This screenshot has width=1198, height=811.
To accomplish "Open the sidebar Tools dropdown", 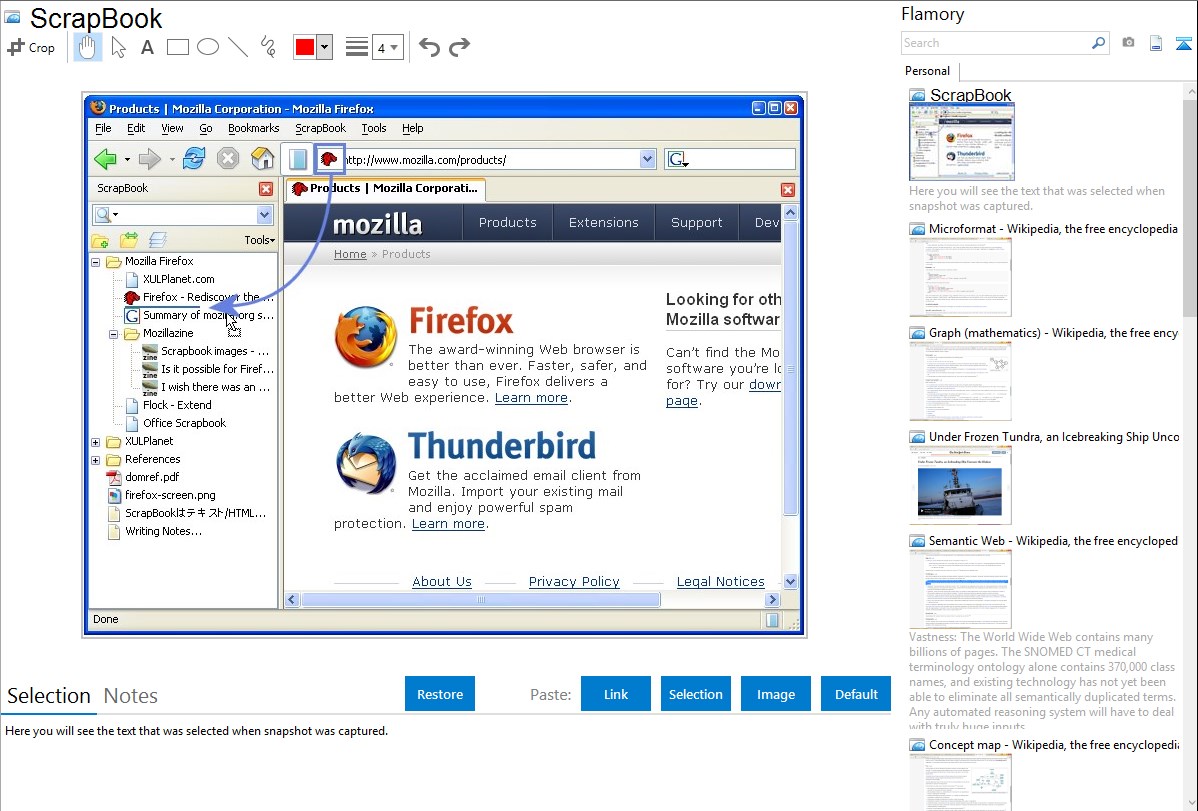I will pyautogui.click(x=259, y=240).
